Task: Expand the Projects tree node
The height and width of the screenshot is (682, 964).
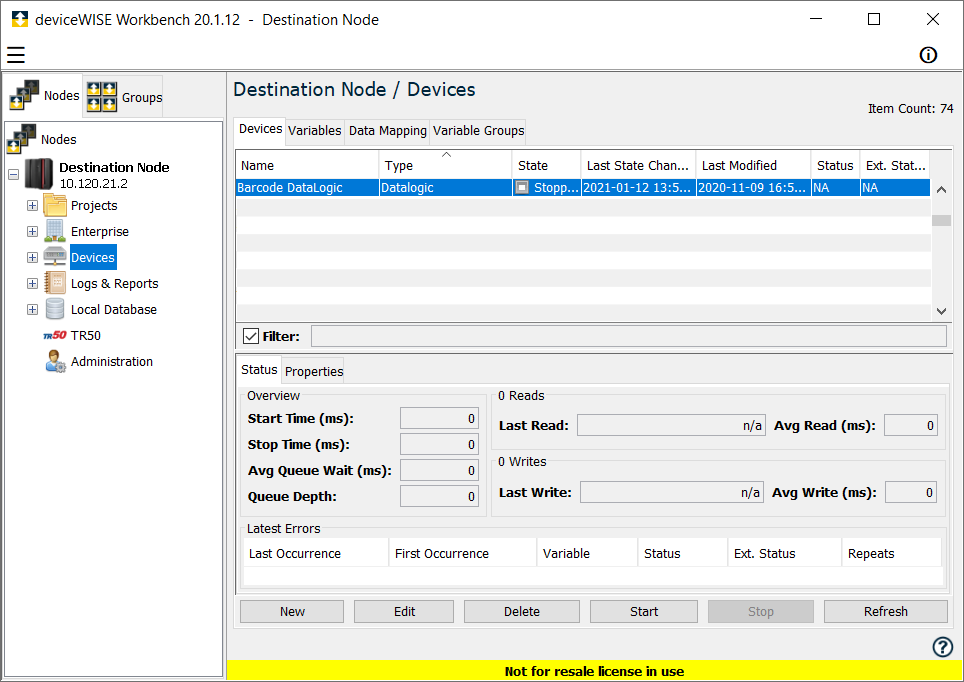Action: pyautogui.click(x=33, y=205)
